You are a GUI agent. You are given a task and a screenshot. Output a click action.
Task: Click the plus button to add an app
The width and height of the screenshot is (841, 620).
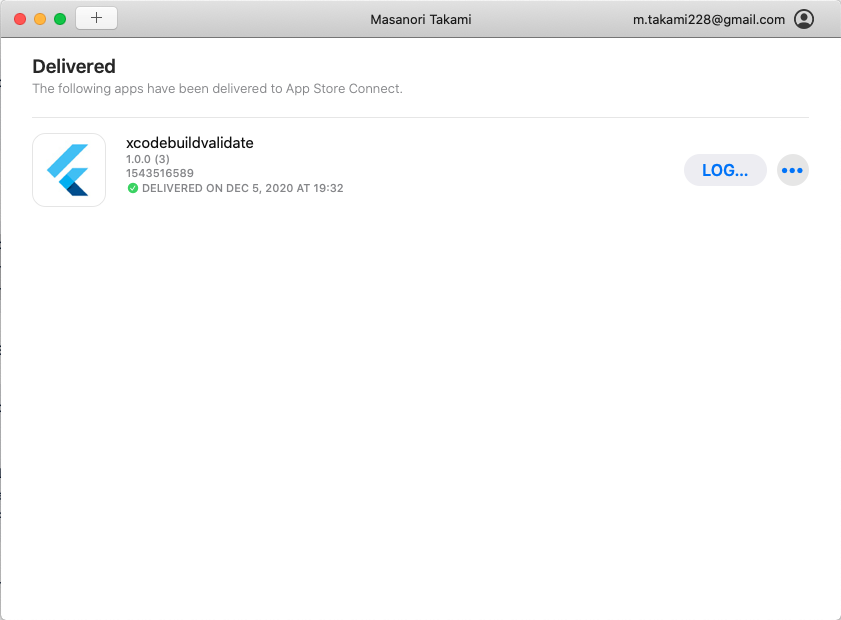tap(97, 18)
